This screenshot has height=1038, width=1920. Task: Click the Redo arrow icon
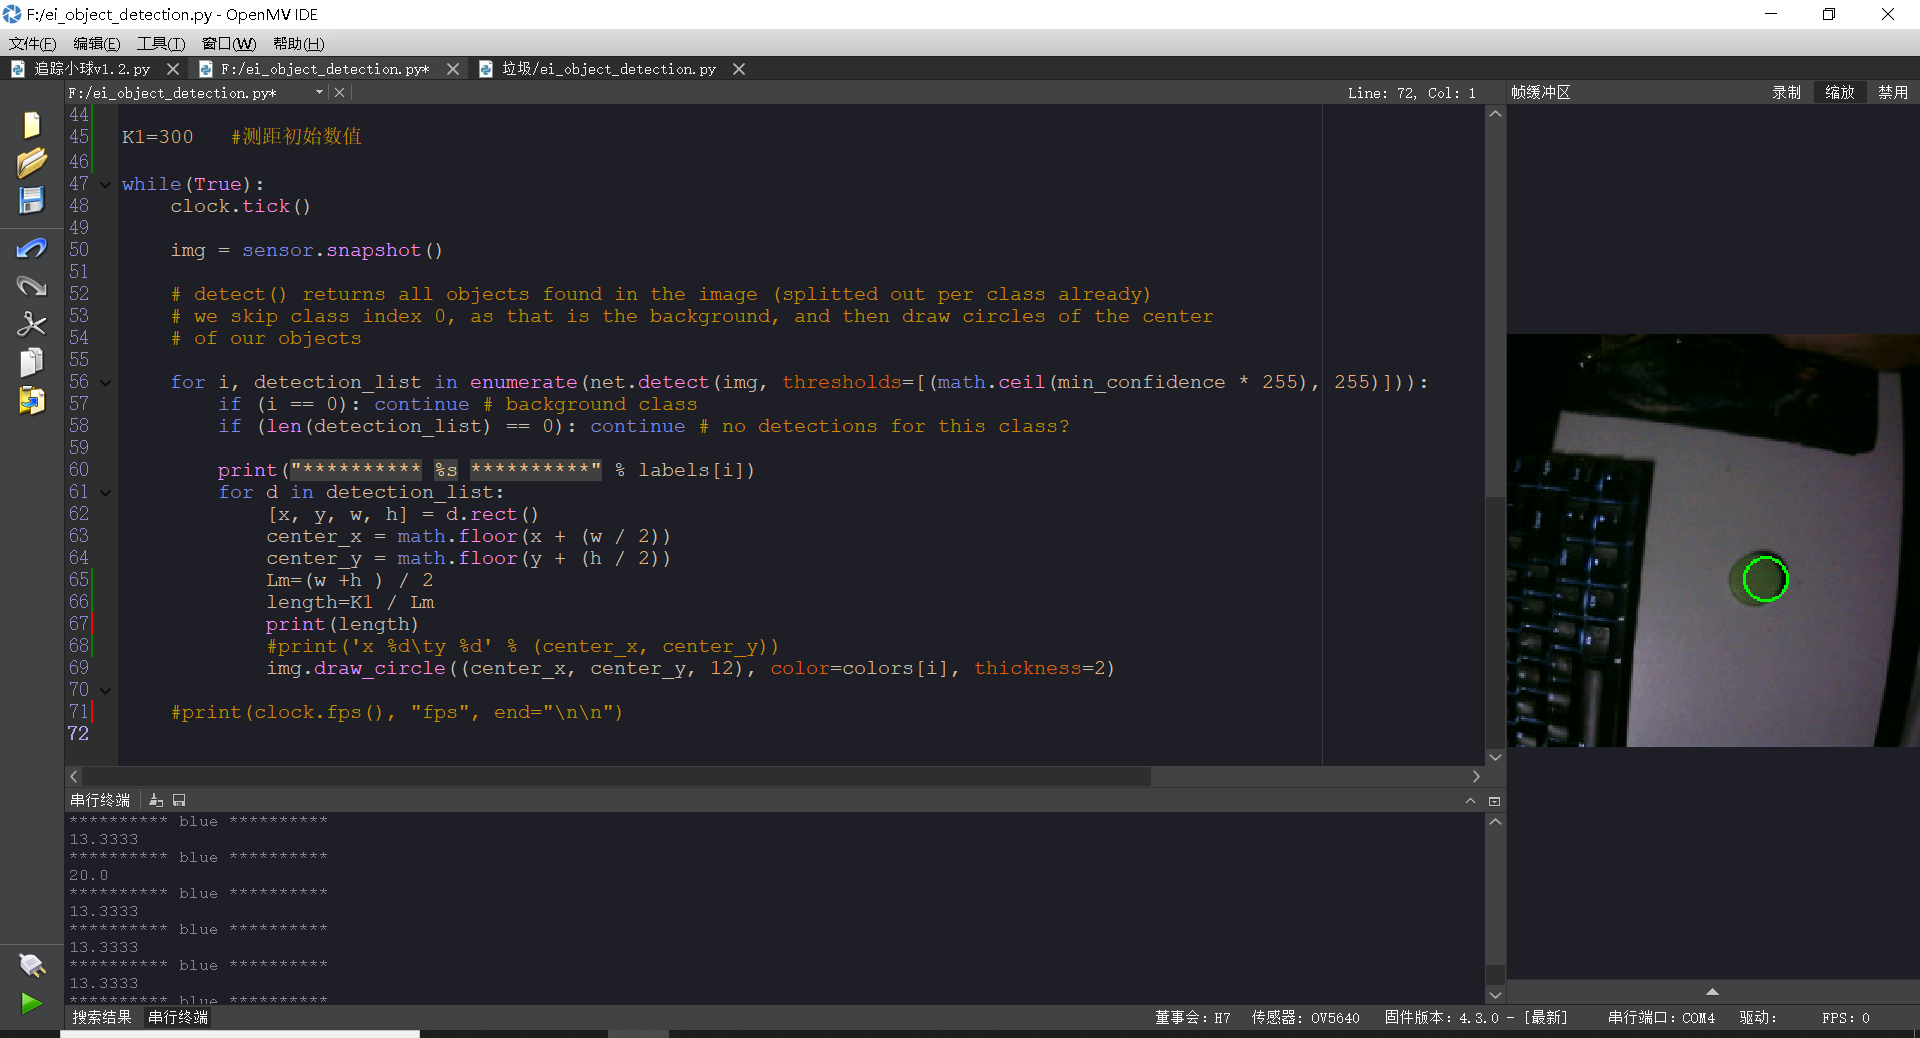[x=32, y=286]
